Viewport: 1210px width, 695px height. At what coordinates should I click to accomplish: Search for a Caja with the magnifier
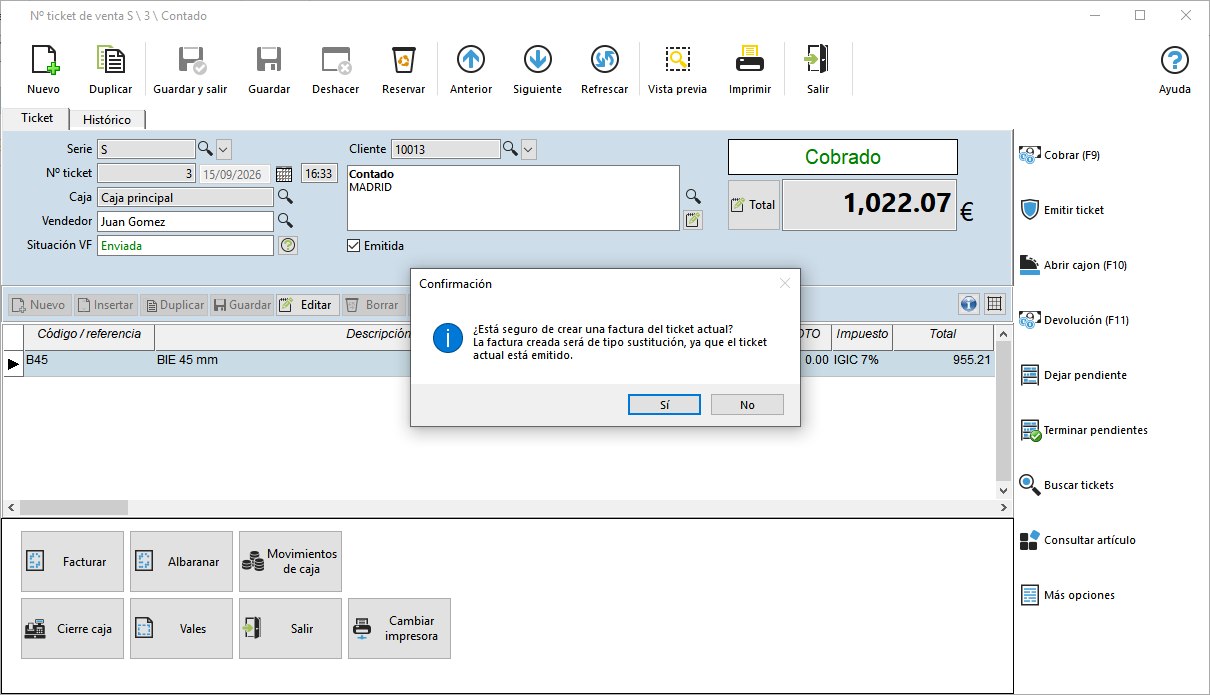285,197
